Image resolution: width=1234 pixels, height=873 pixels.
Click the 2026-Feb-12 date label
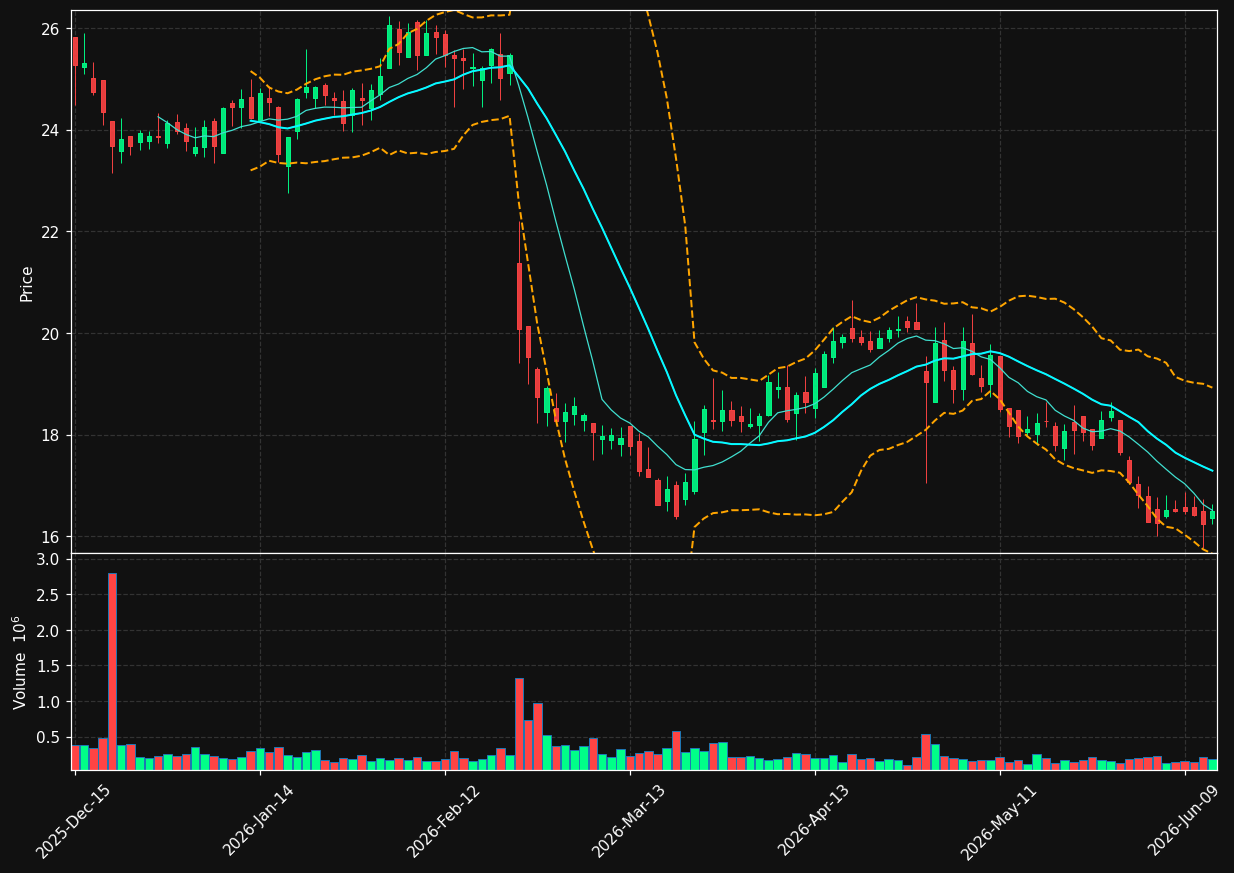point(444,821)
